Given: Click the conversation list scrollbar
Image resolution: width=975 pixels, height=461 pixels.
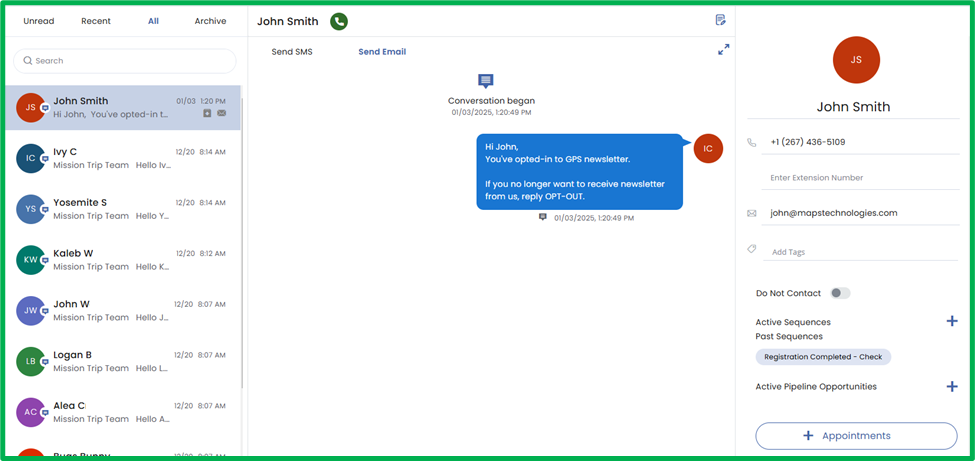Looking at the screenshot, I should click(x=243, y=243).
